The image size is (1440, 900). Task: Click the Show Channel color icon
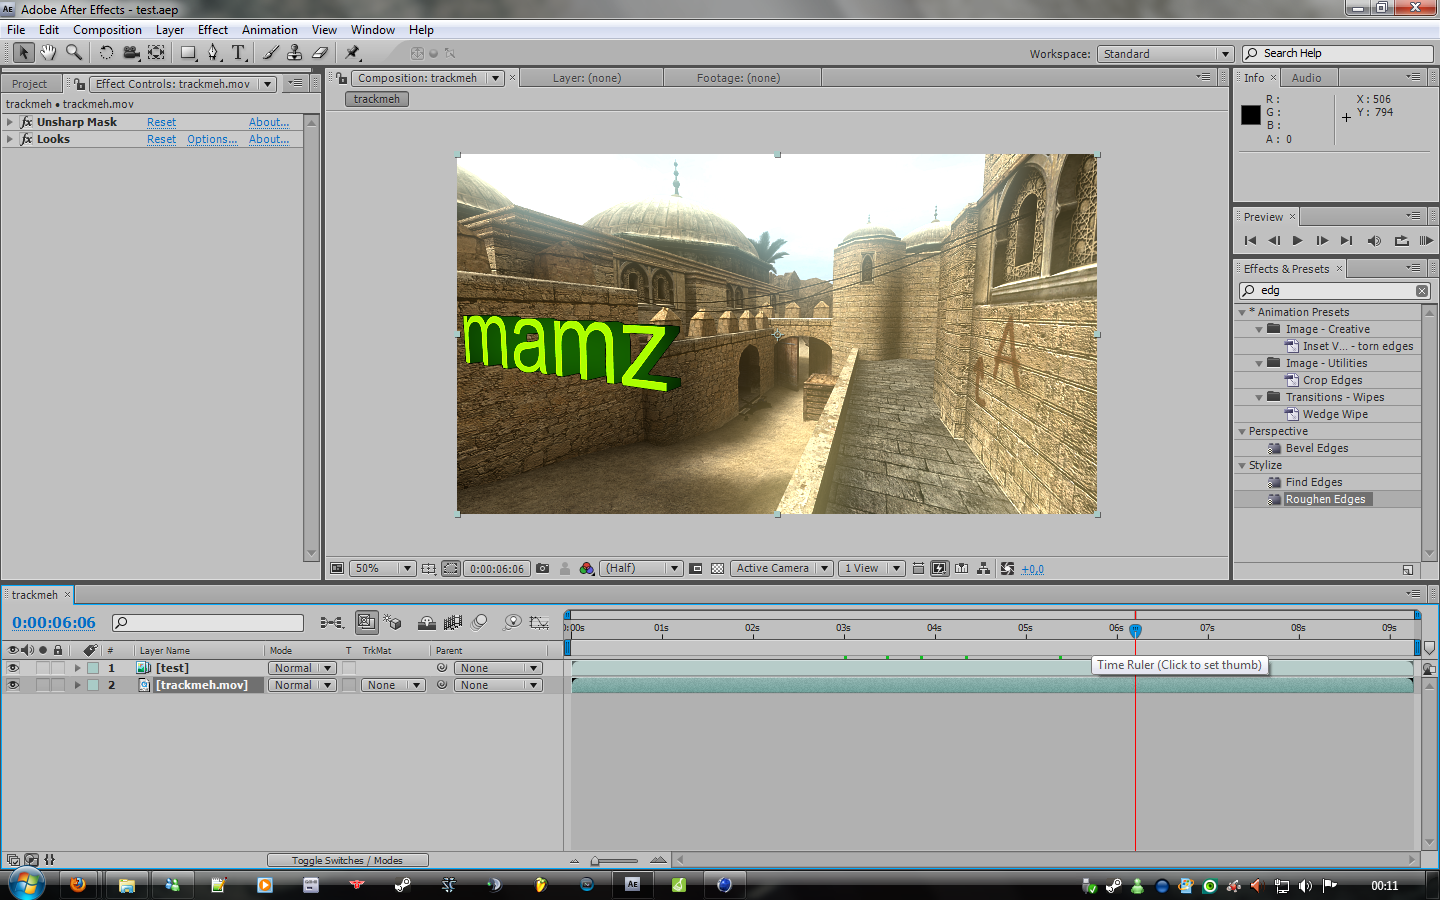click(x=586, y=568)
